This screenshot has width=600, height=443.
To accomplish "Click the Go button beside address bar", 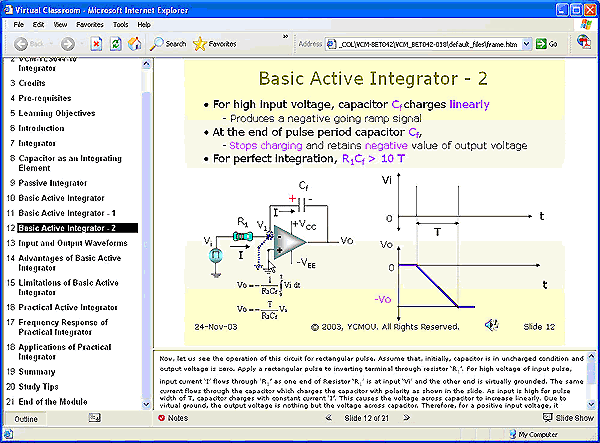I will tap(546, 44).
